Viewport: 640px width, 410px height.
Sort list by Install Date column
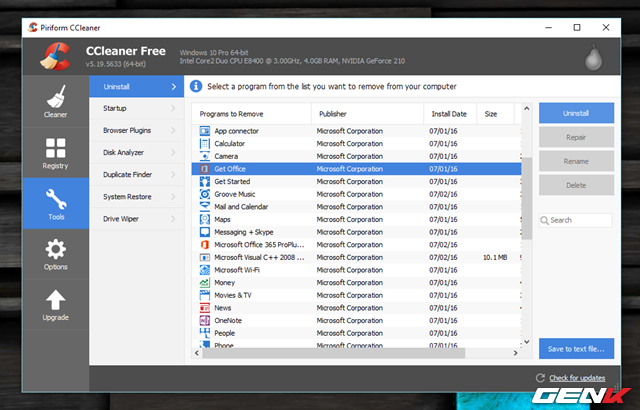[x=448, y=113]
